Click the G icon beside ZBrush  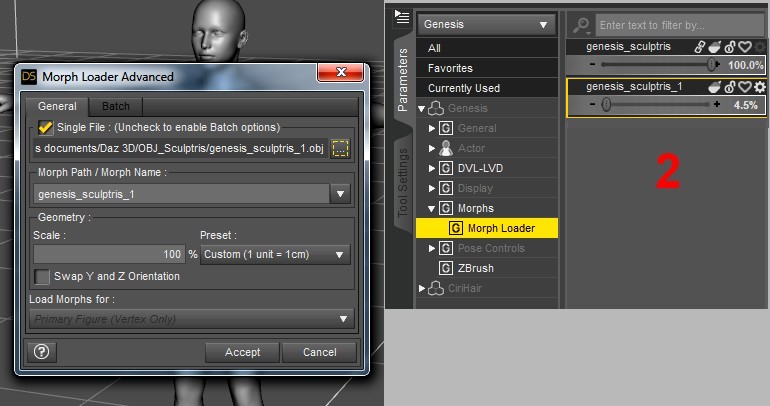coord(446,268)
